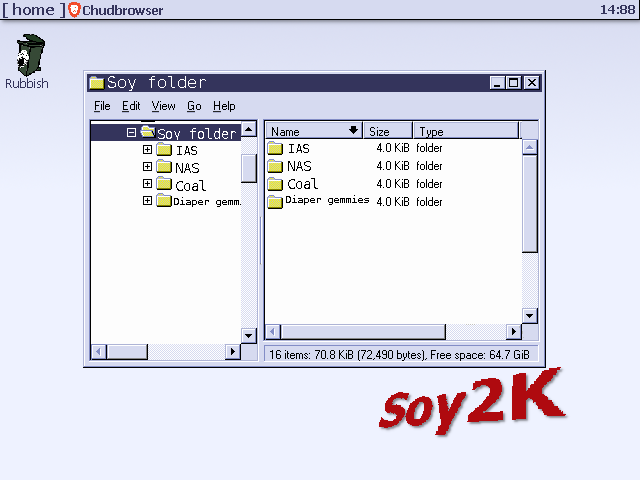Expand the IAS tree node
This screenshot has height=480, width=640.
coord(147,150)
